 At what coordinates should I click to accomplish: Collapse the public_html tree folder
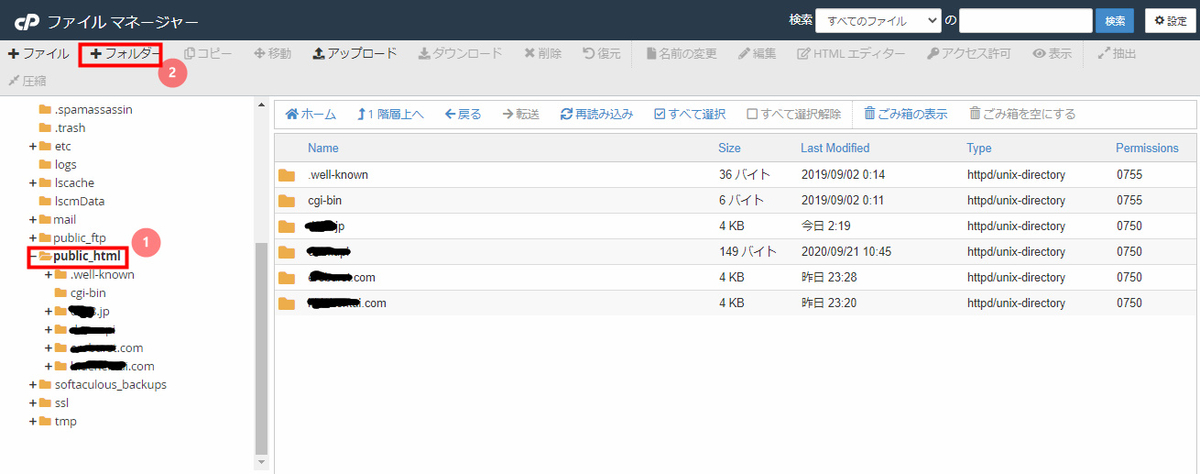tap(33, 256)
